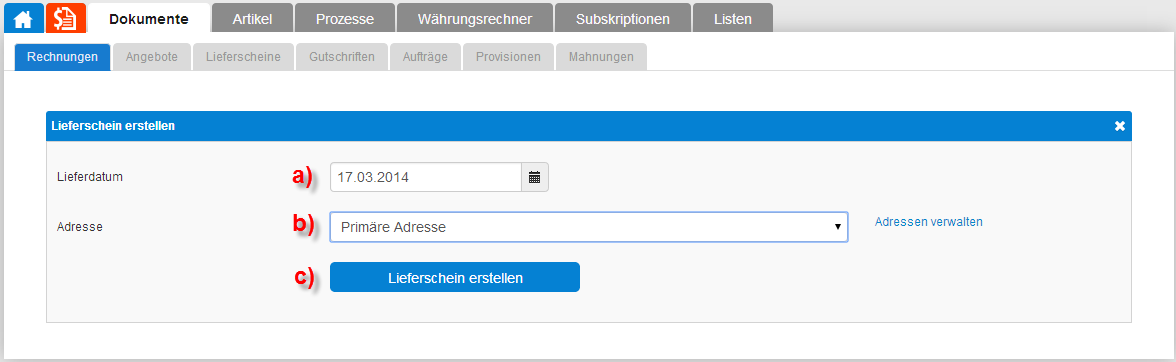Select the Rechnungen sub-tab
Viewport: 1176px width, 362px height.
pyautogui.click(x=62, y=57)
